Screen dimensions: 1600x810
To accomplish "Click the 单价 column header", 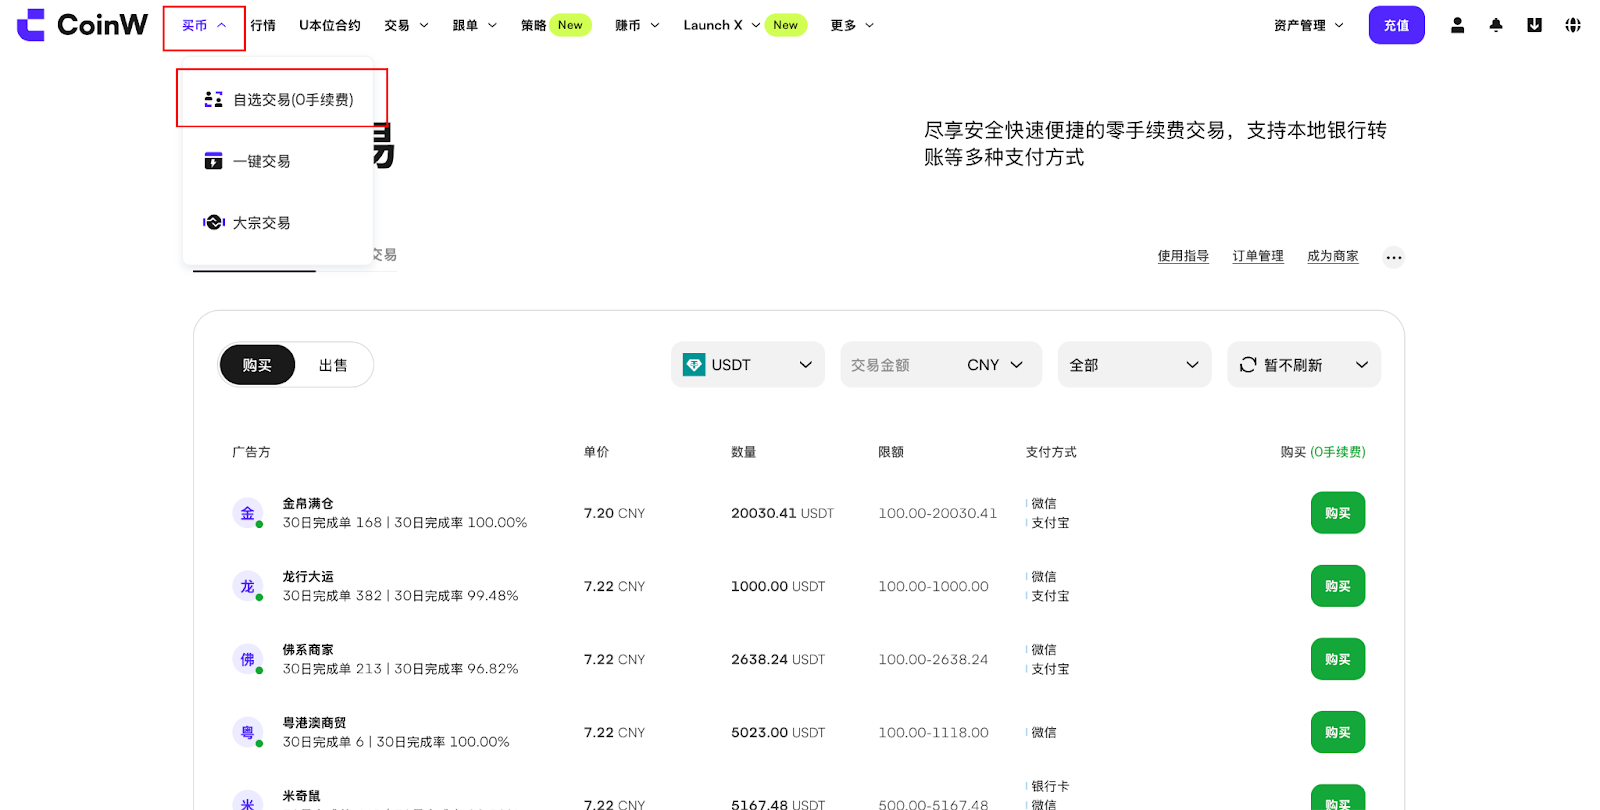I will click(596, 452).
